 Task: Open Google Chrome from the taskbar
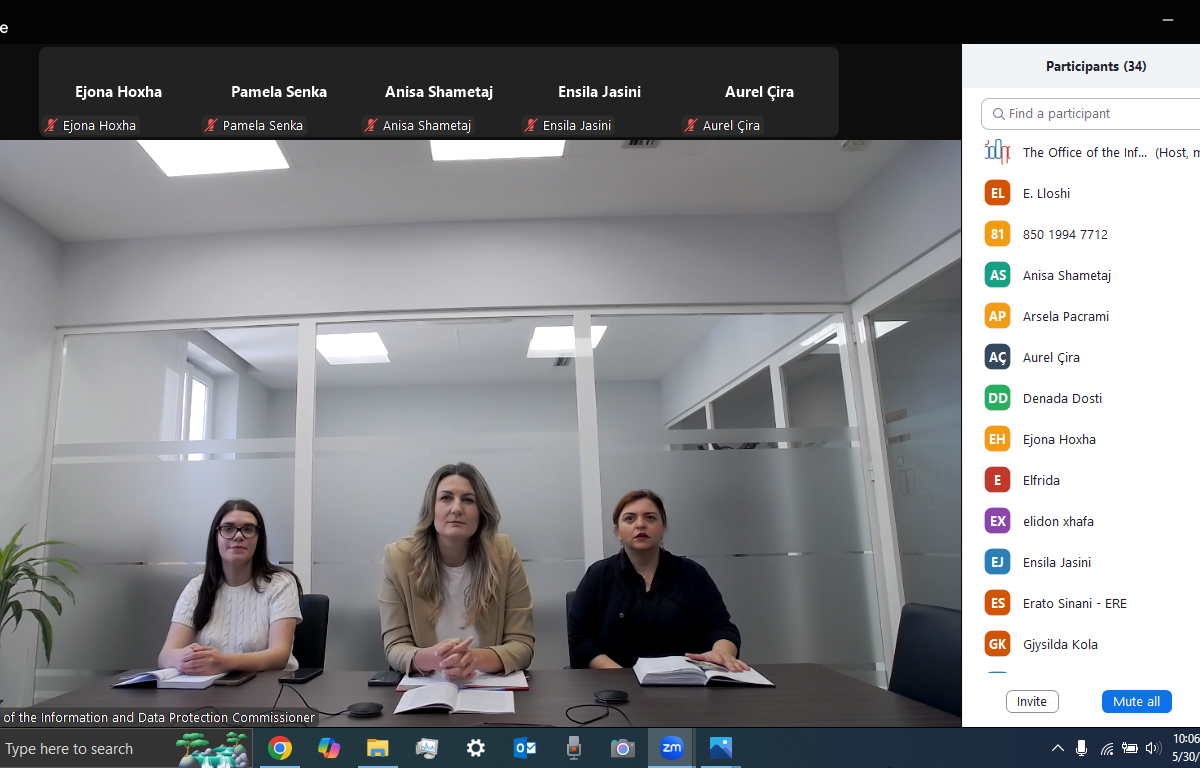pos(280,748)
